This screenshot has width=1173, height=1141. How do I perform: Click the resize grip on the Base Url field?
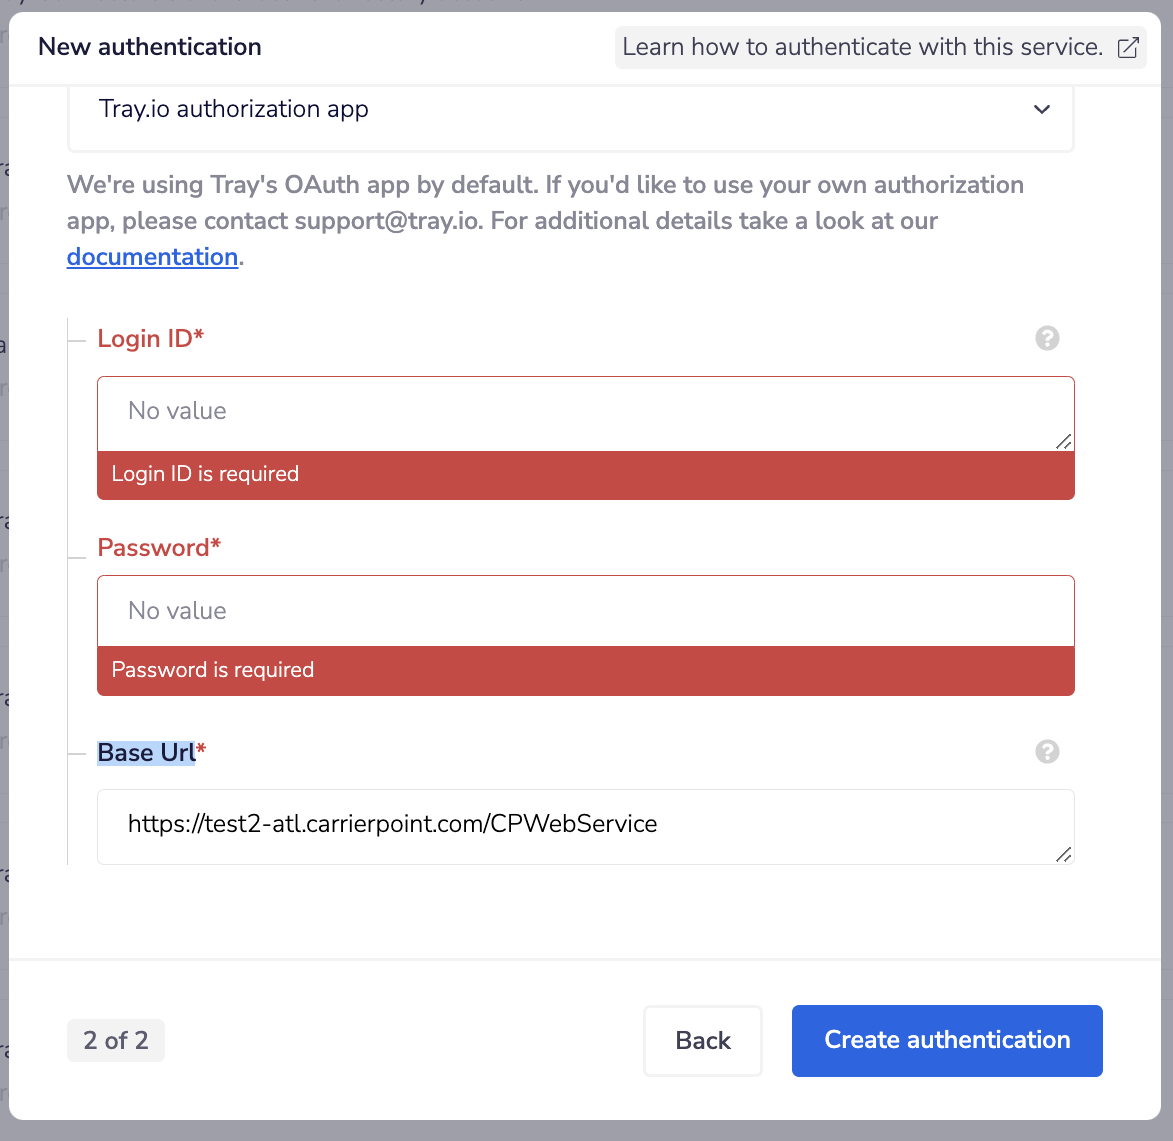[x=1065, y=856]
